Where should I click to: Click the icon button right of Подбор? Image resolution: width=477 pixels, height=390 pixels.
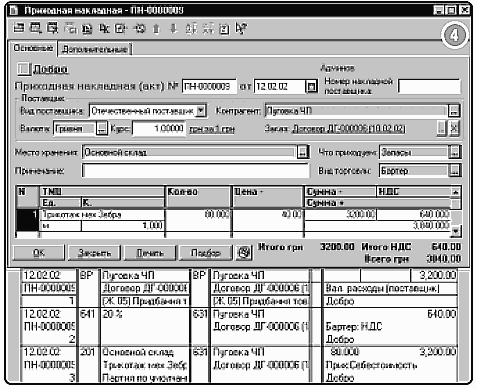pyautogui.click(x=244, y=253)
